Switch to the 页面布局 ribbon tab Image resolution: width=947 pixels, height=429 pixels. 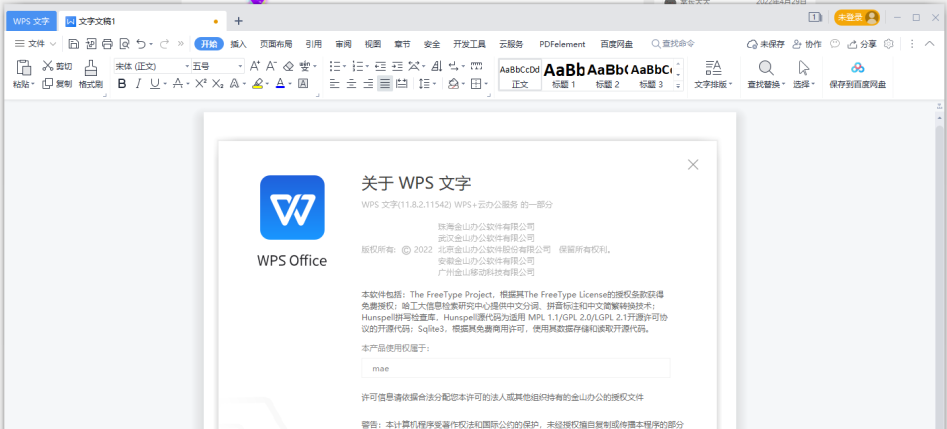pyautogui.click(x=276, y=44)
